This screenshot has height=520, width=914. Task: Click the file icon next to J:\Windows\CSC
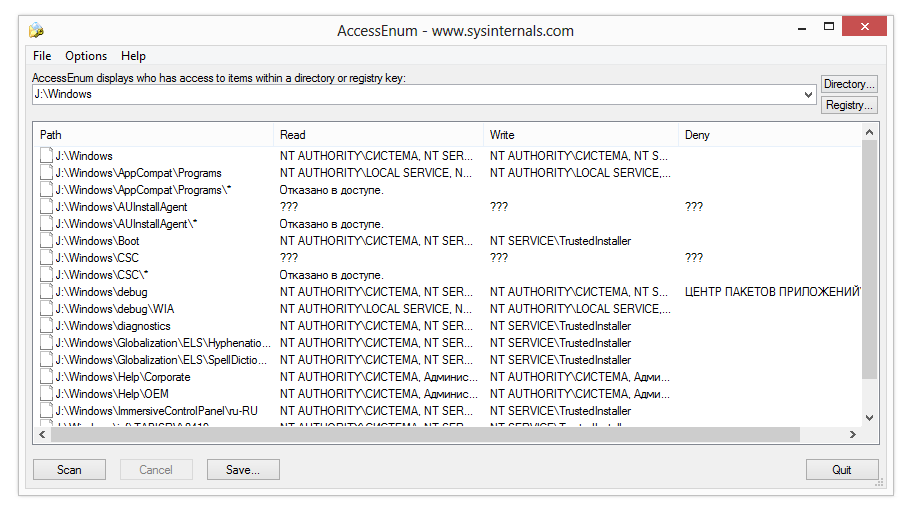[x=46, y=258]
